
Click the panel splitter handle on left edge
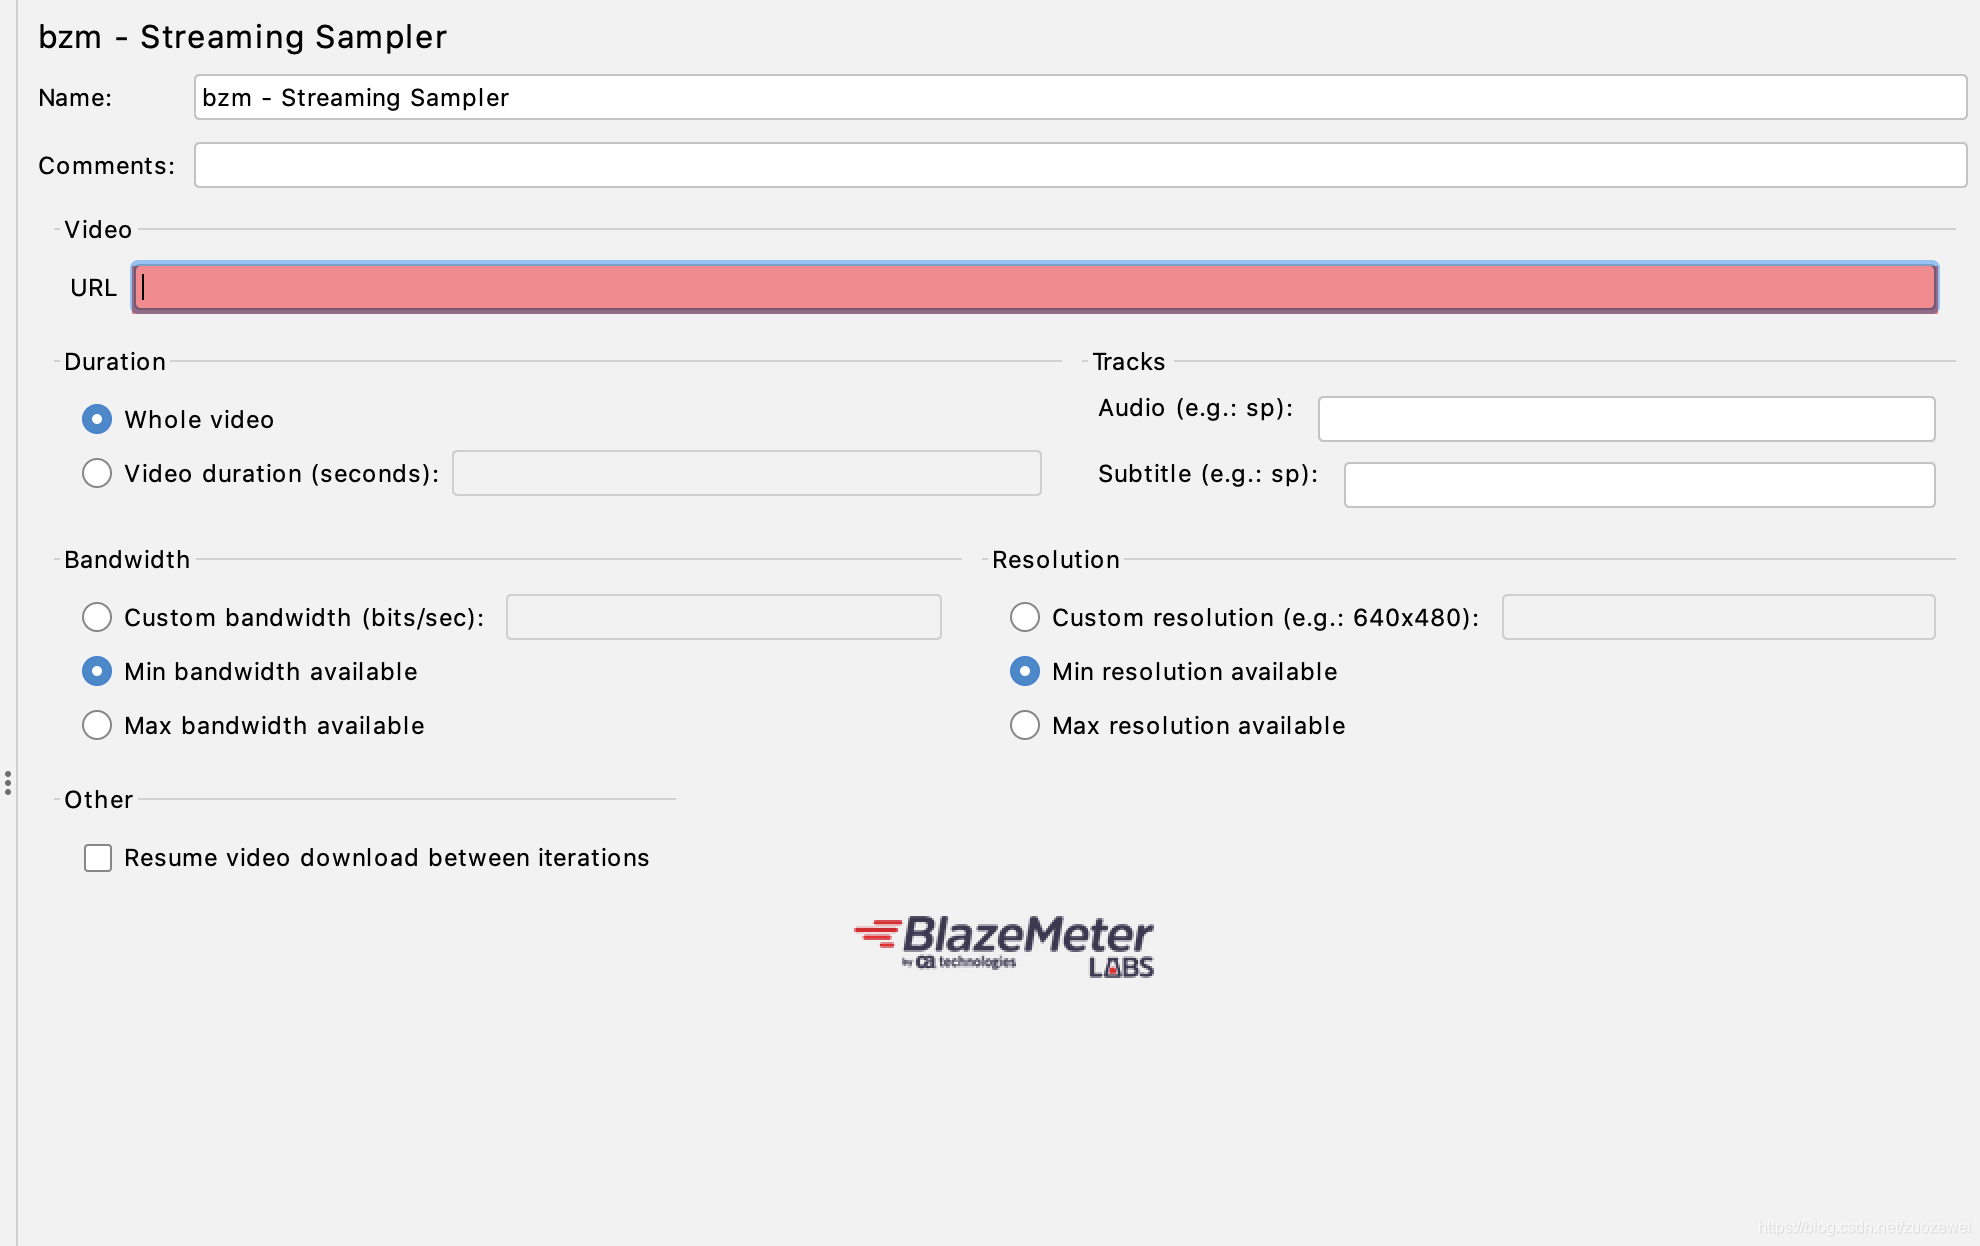click(7, 782)
